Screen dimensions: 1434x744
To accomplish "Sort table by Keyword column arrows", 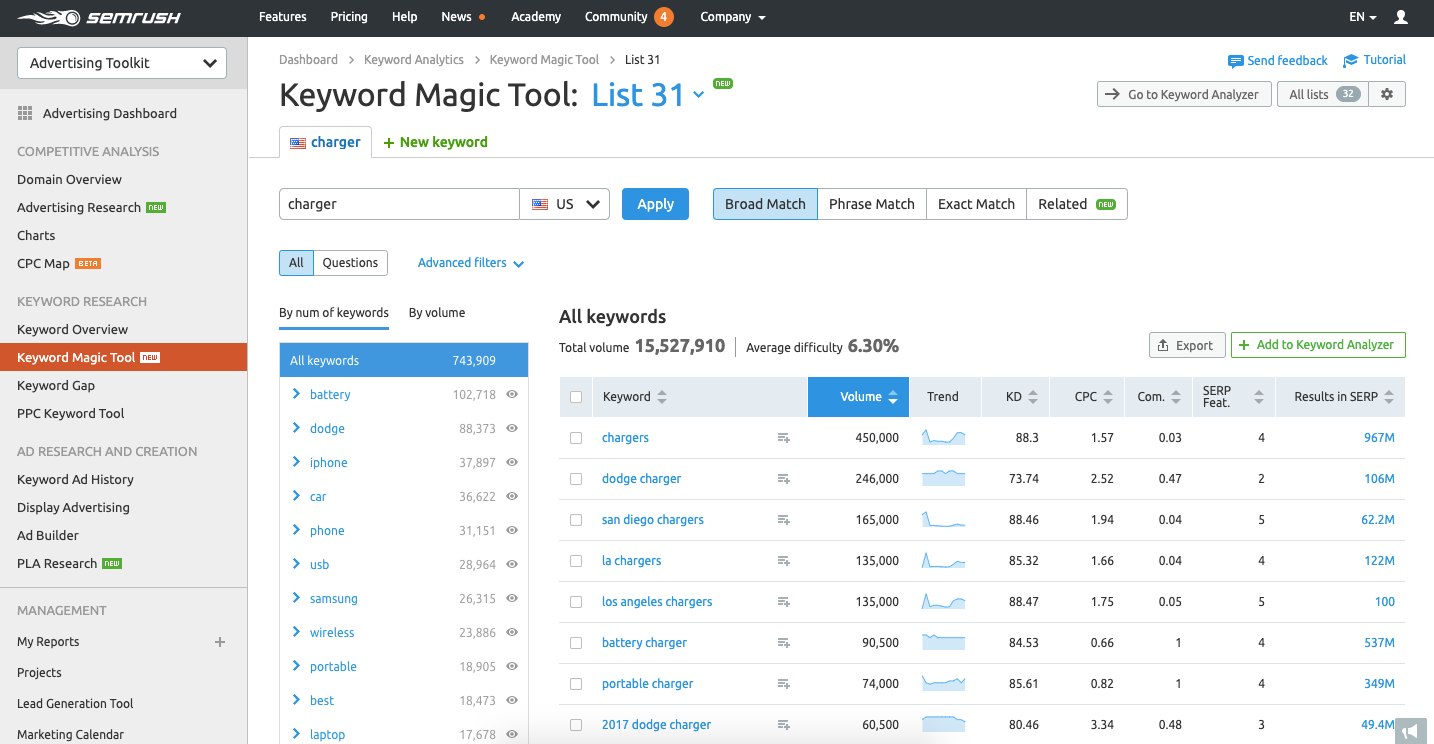I will 662,397.
